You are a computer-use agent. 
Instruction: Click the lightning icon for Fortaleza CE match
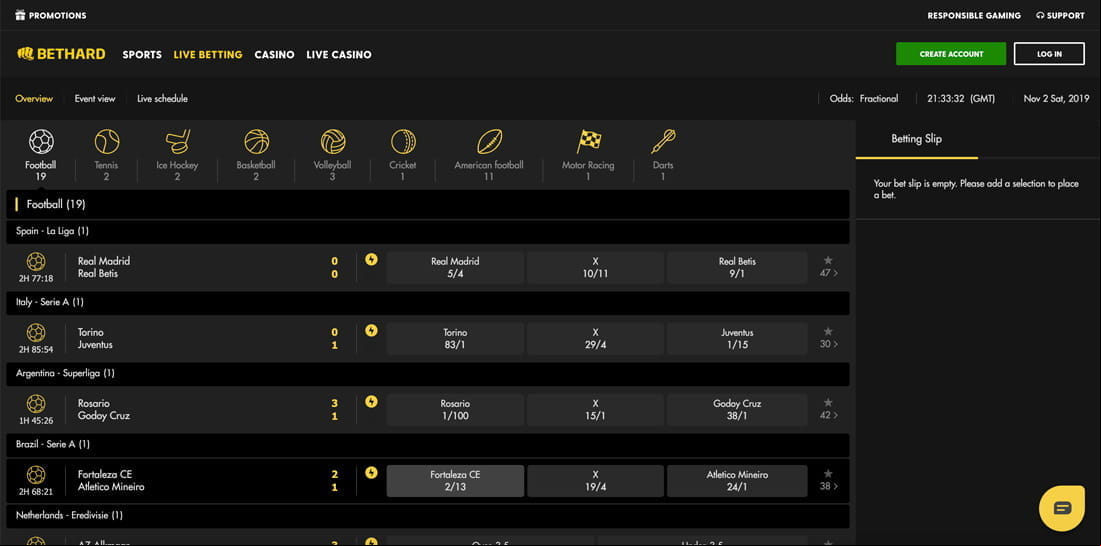(x=371, y=473)
